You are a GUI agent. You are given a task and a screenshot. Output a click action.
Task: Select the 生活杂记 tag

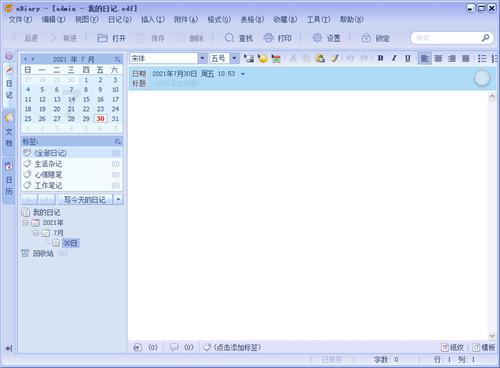pos(72,164)
